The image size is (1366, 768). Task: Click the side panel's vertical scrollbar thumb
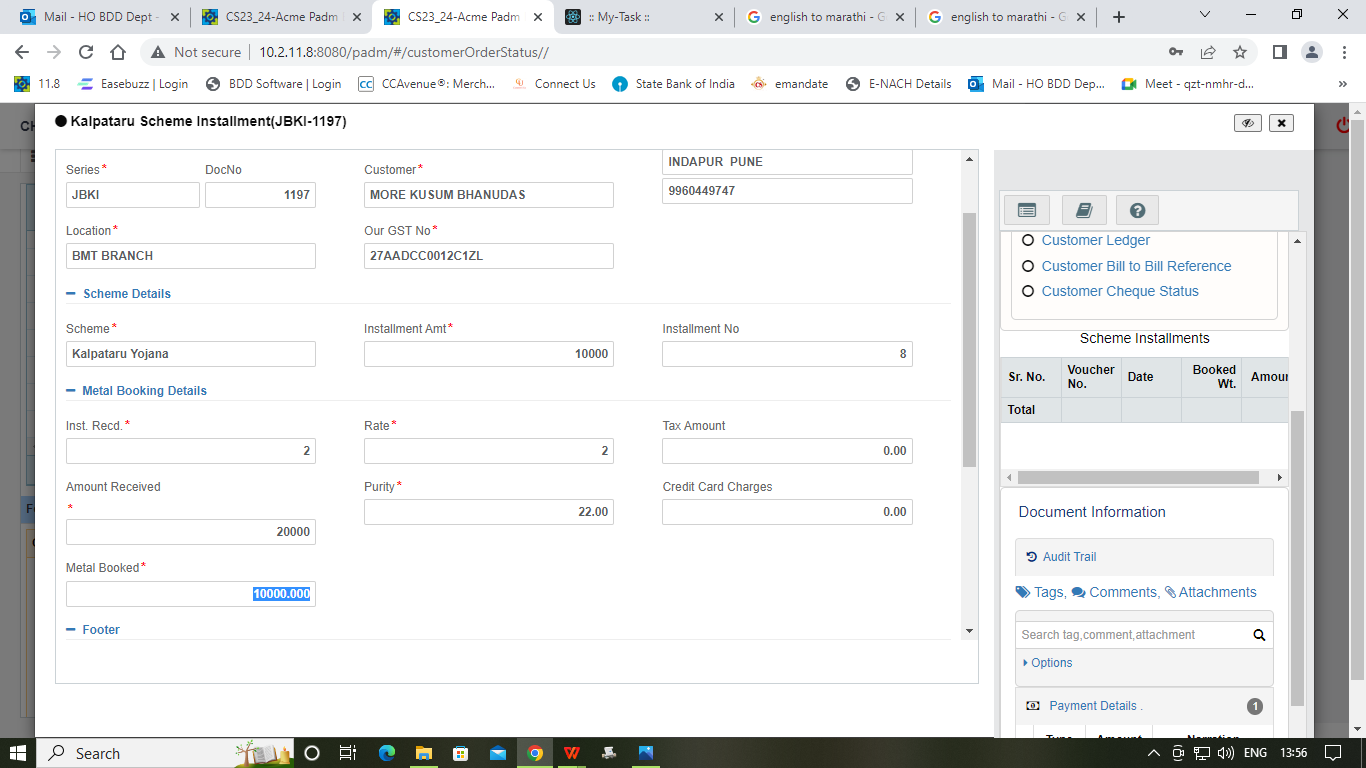click(x=1298, y=558)
